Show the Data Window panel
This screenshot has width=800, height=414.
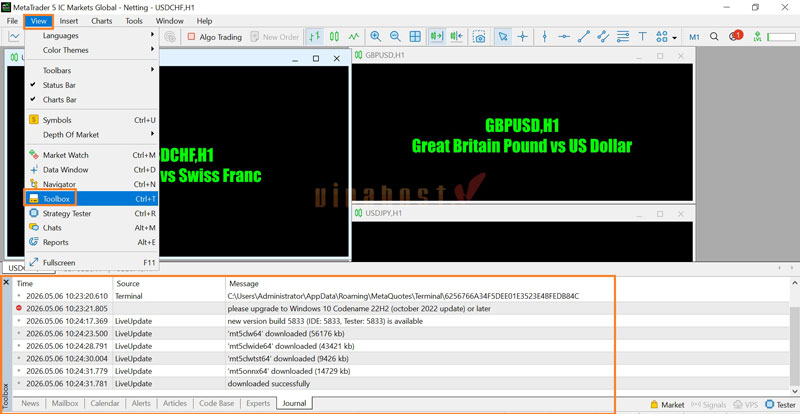(92, 169)
